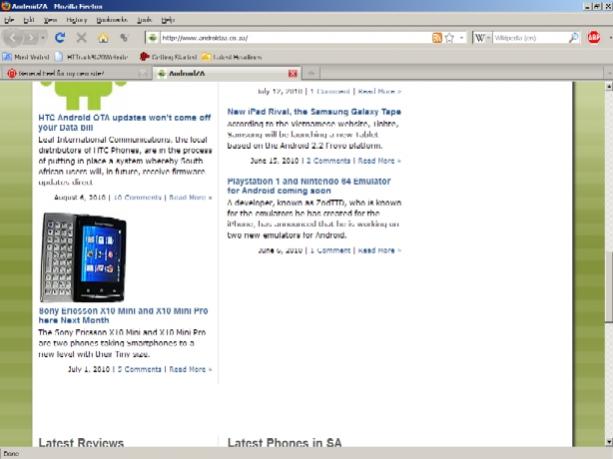Viewport: 613px width, 459px height.
Task: Open the tab list dropdown arrow
Action: coord(609,73)
